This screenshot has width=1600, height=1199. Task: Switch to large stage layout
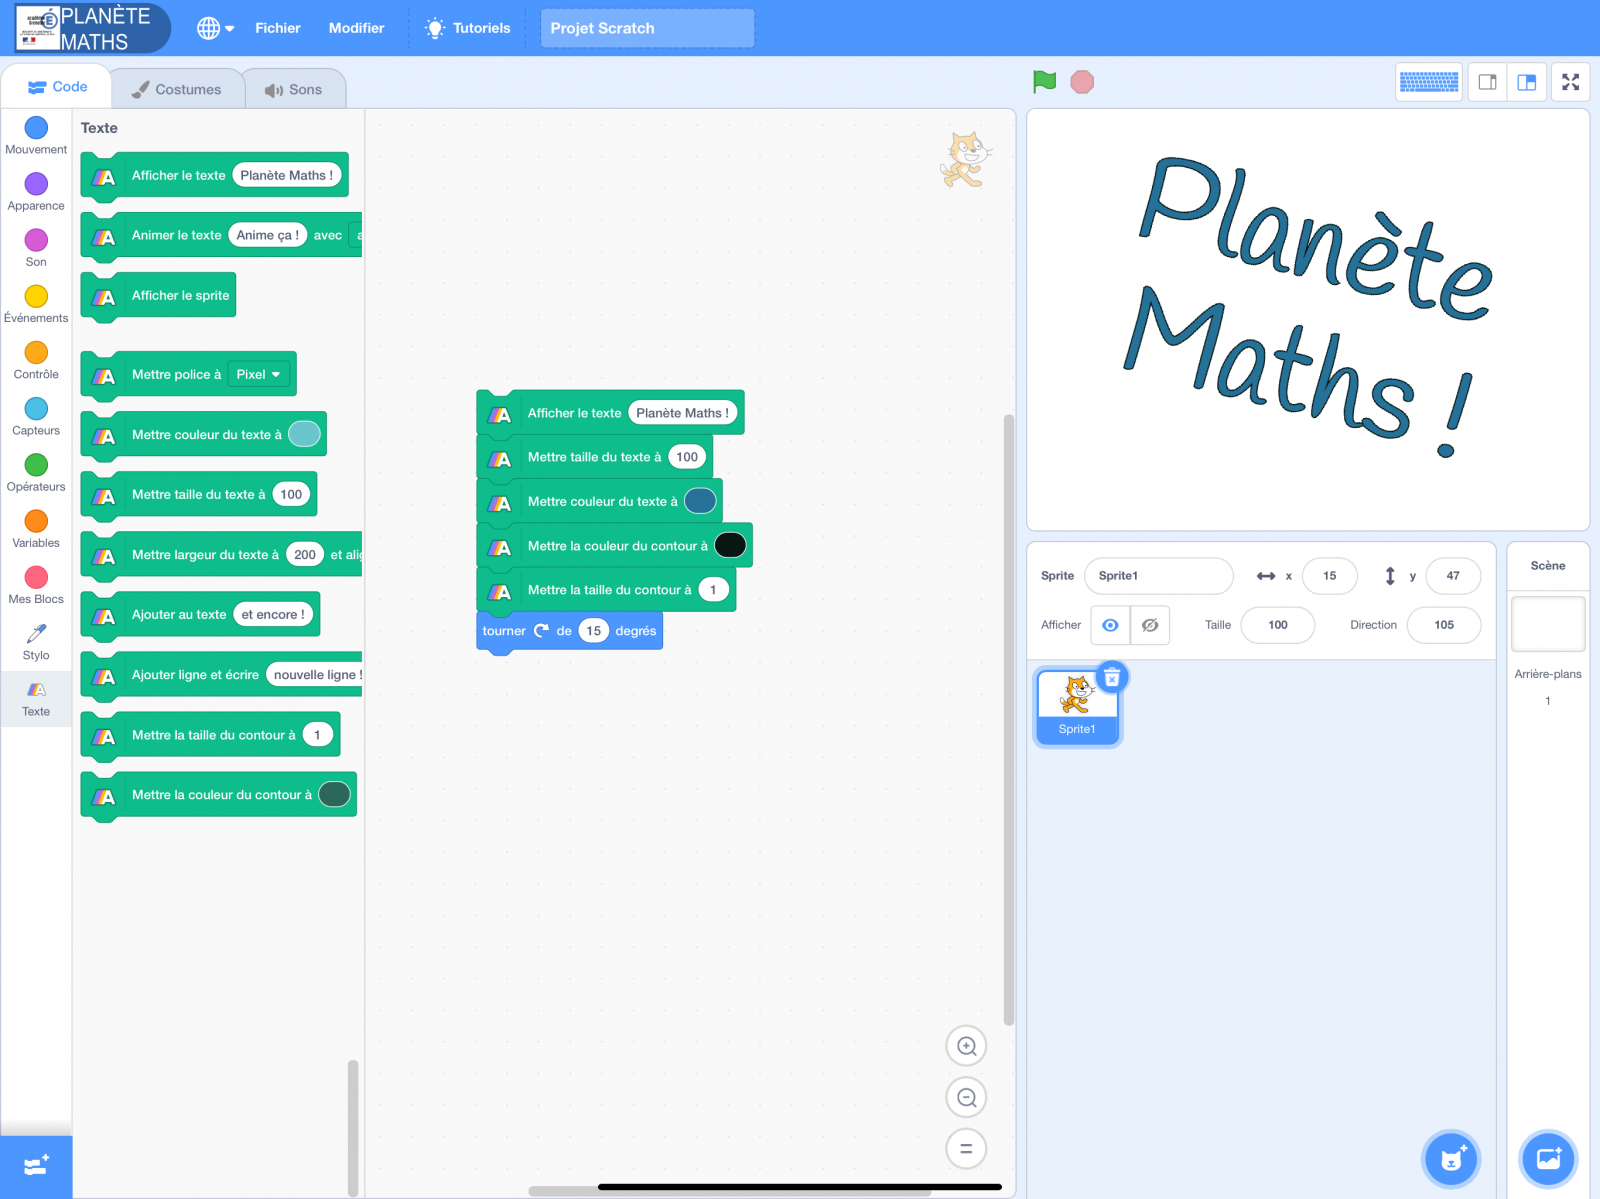pos(1527,82)
